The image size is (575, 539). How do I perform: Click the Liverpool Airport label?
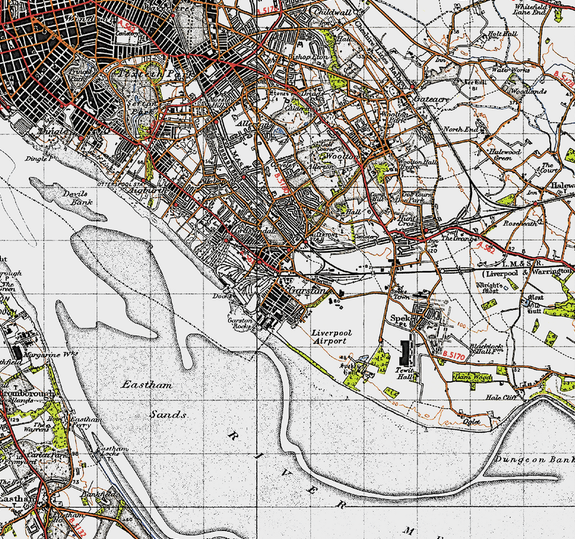click(332, 337)
